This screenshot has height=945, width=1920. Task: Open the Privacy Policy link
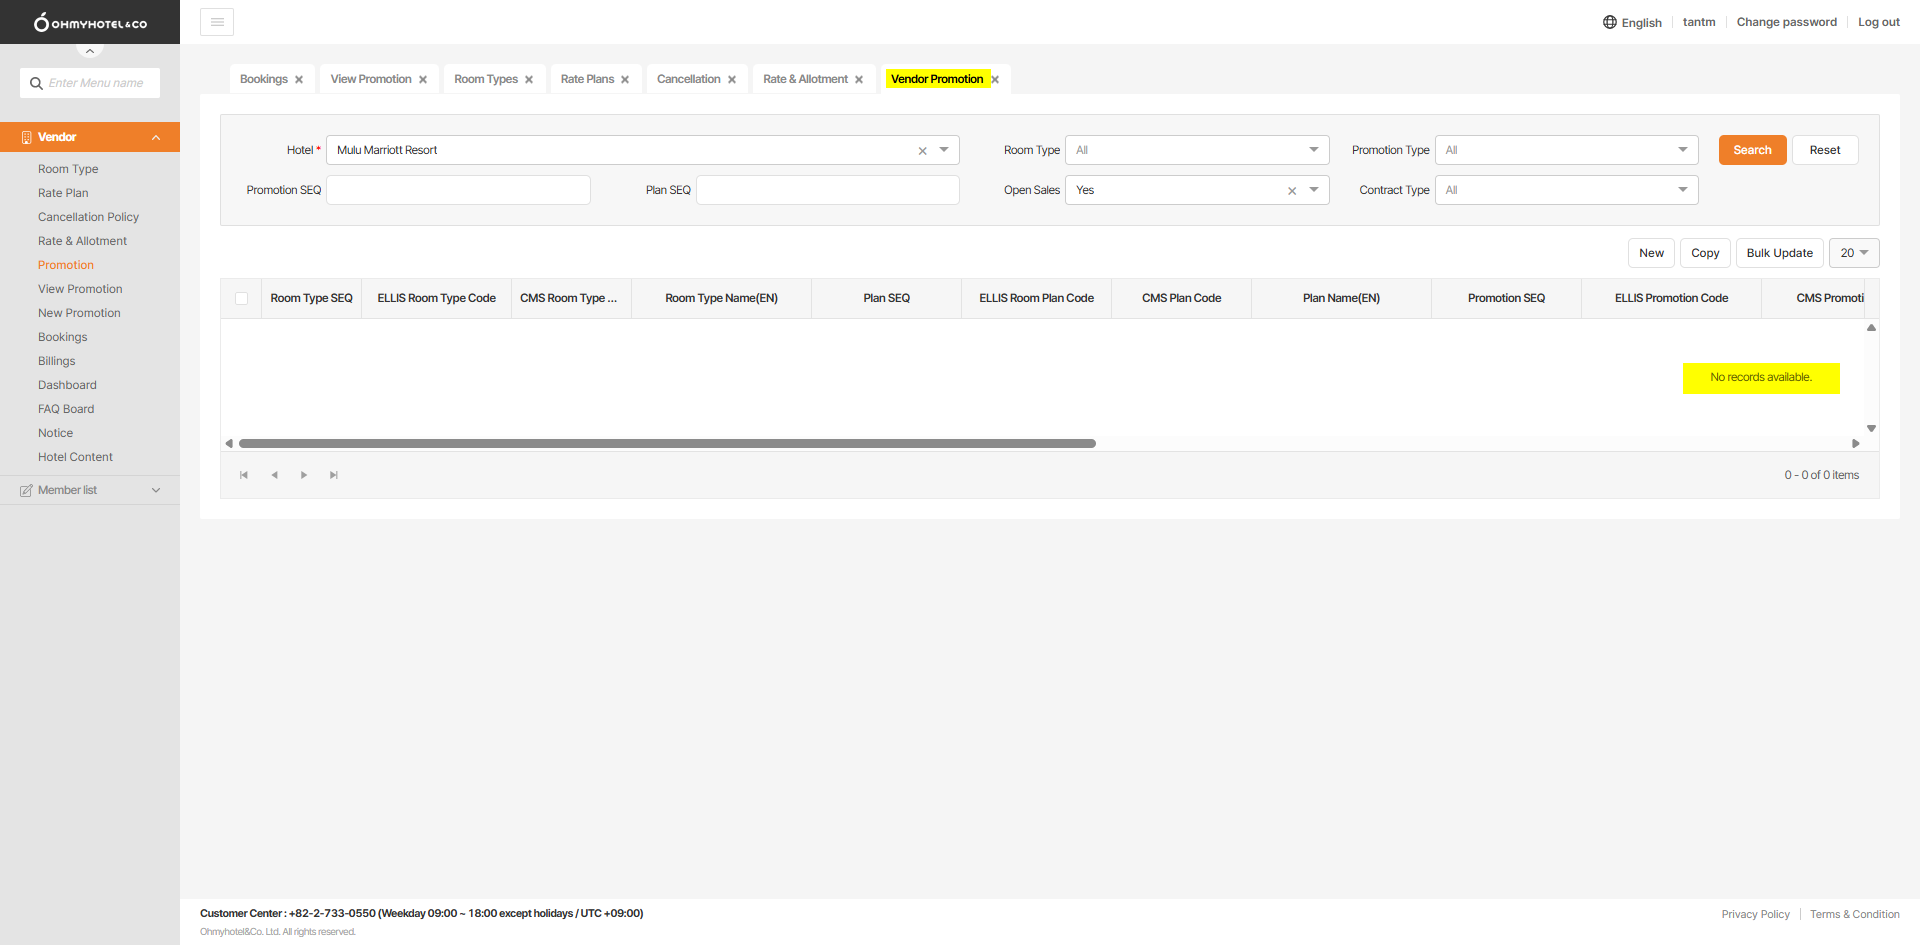pos(1756,914)
